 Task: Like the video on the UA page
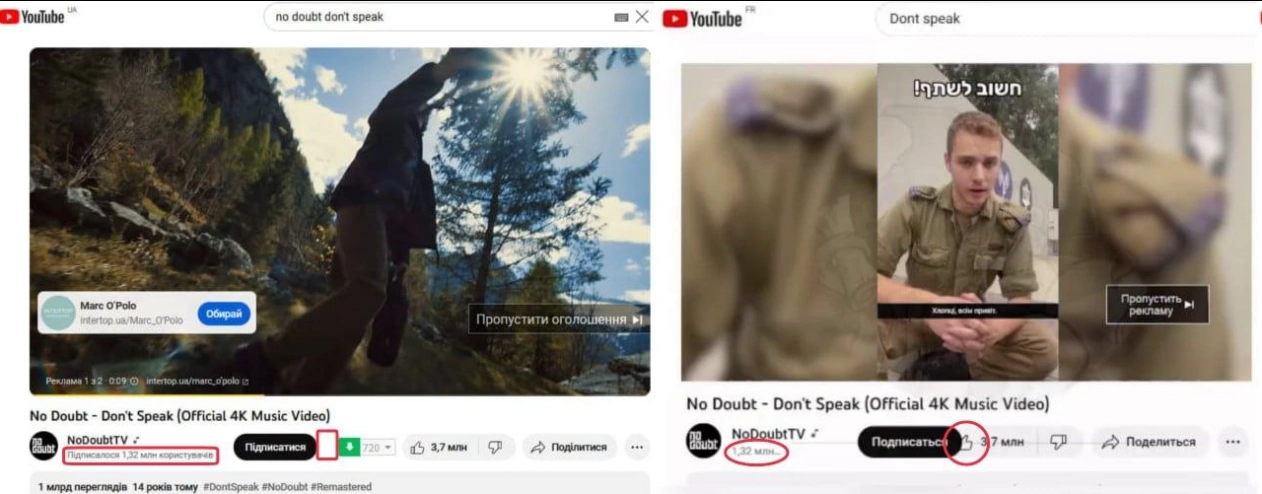point(440,447)
